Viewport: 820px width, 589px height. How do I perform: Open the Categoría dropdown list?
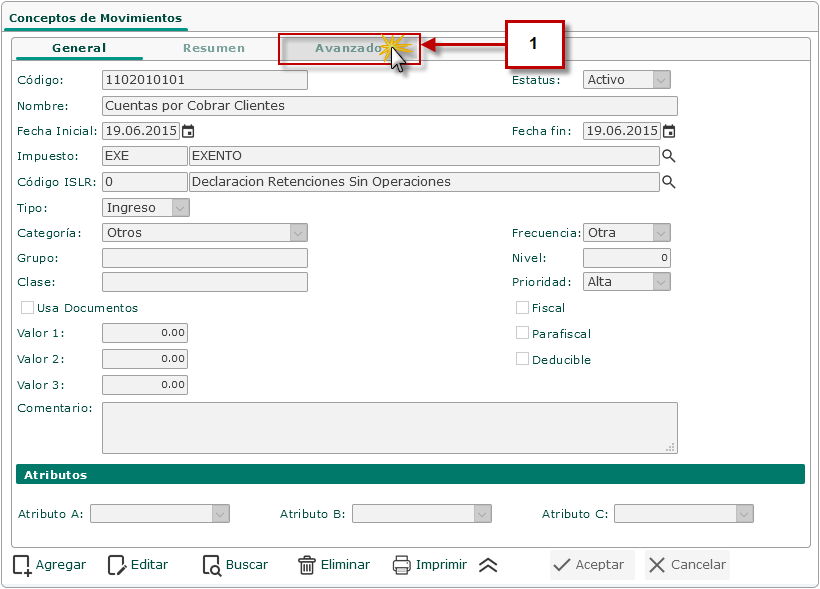(x=297, y=233)
